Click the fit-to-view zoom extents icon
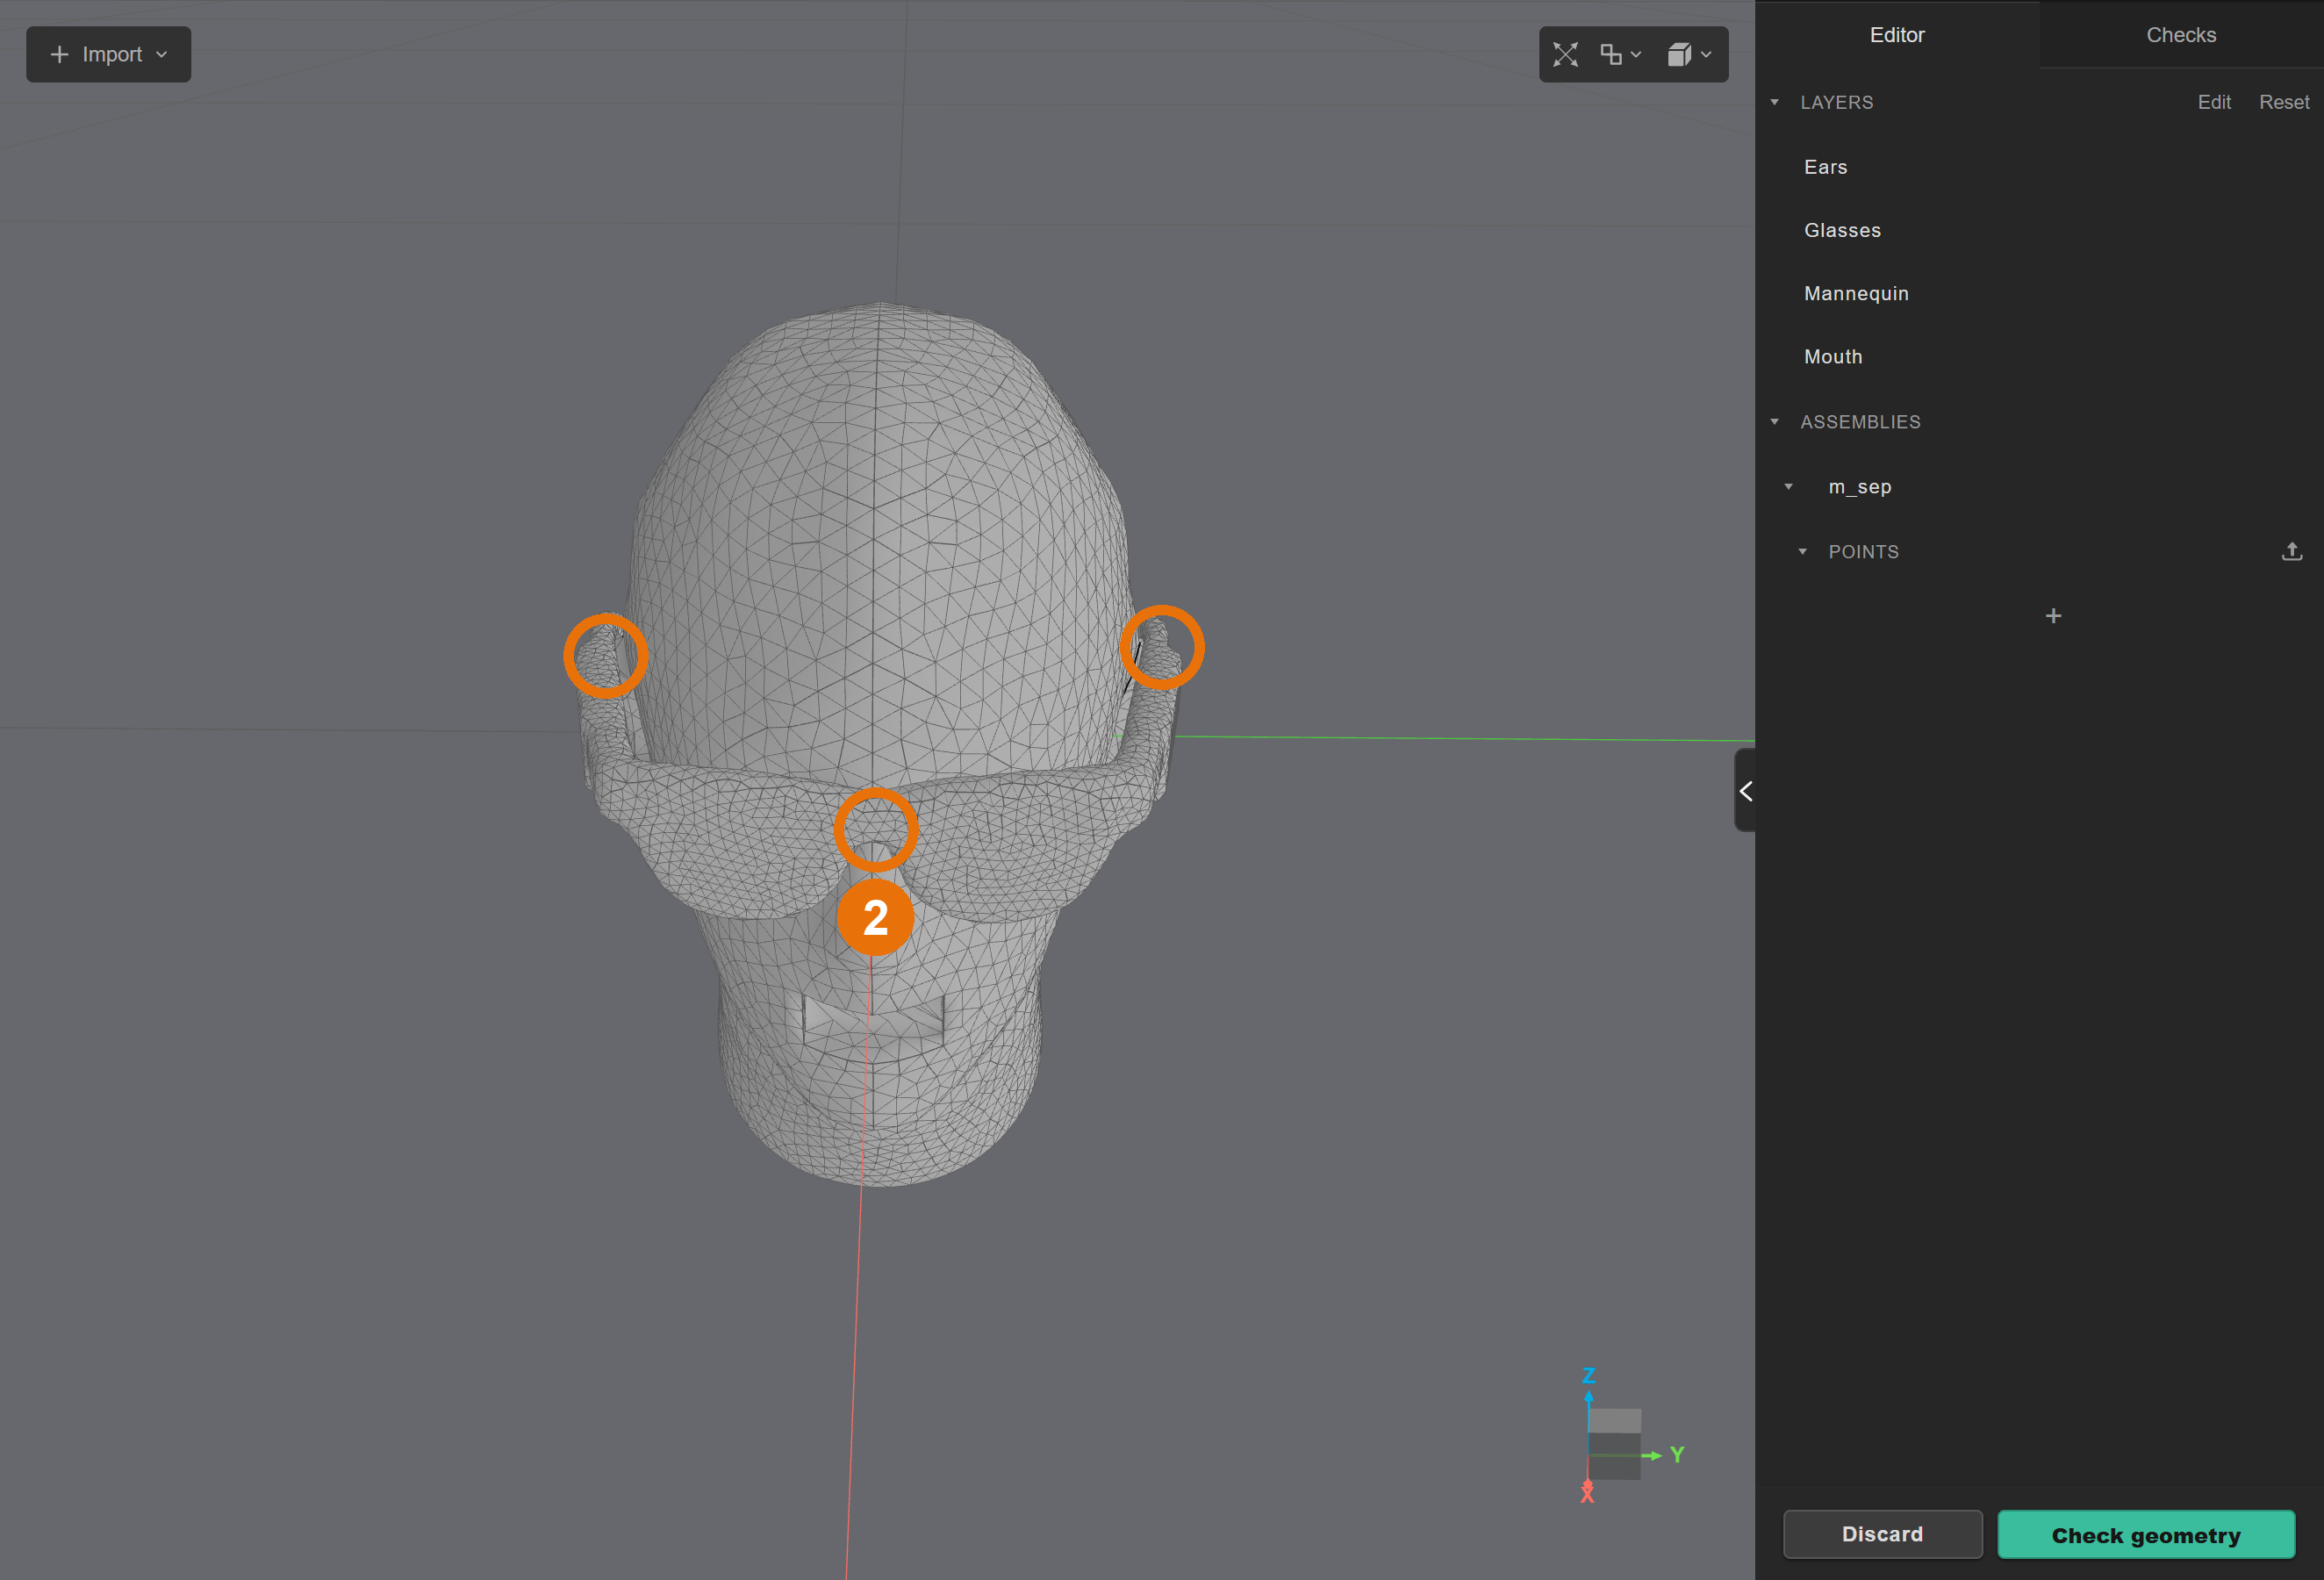Viewport: 2324px width, 1580px height. tap(1565, 54)
